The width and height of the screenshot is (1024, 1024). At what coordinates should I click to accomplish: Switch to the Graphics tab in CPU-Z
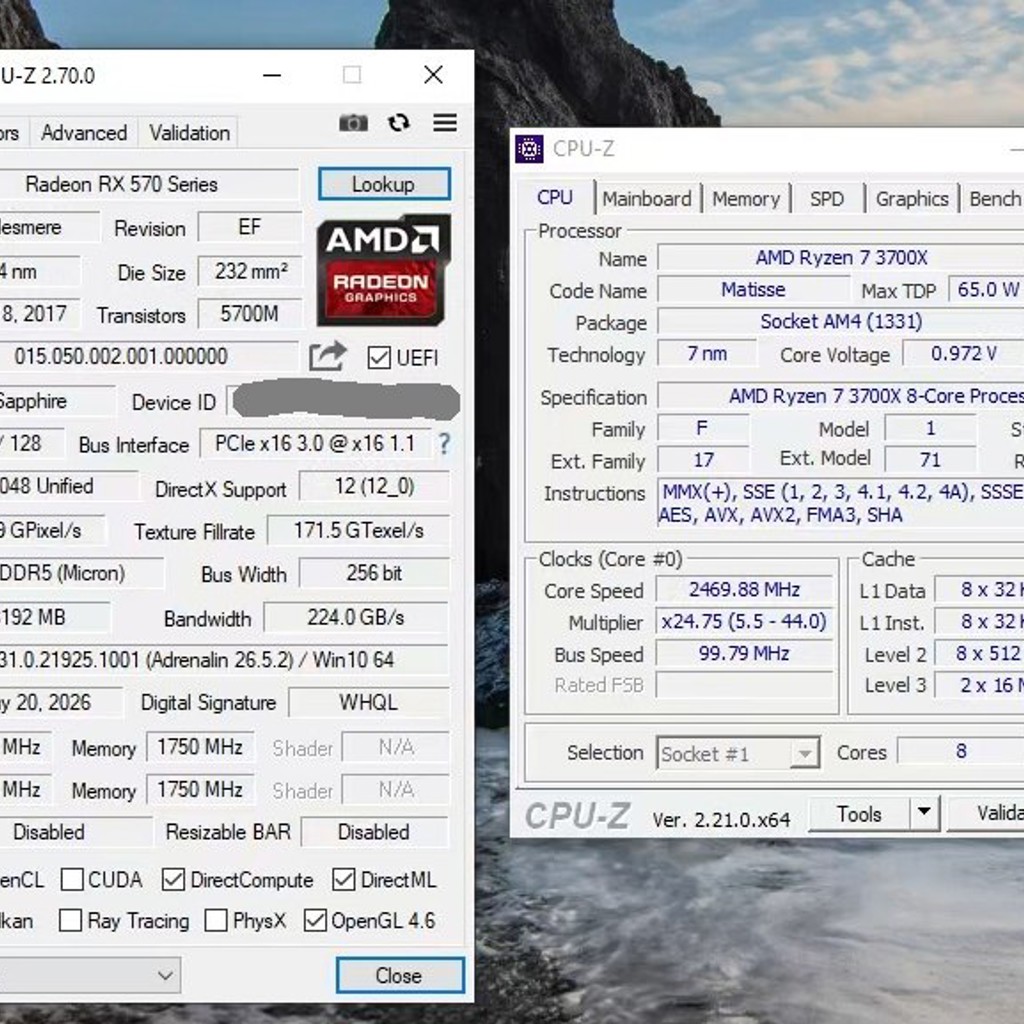(912, 199)
